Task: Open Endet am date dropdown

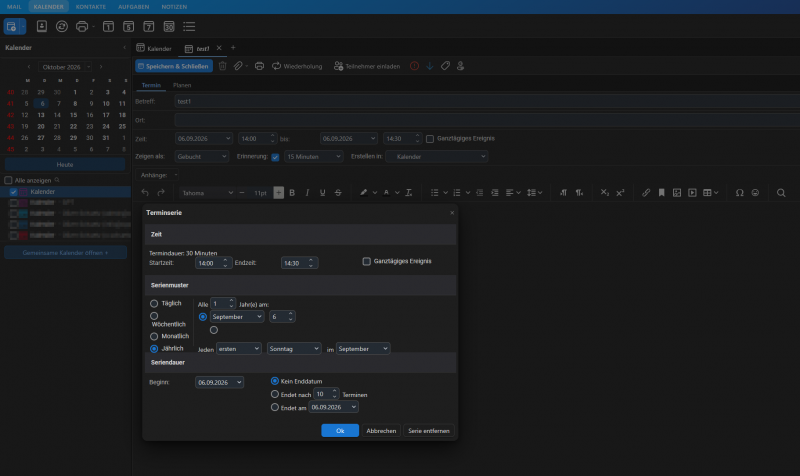Action: (333, 407)
